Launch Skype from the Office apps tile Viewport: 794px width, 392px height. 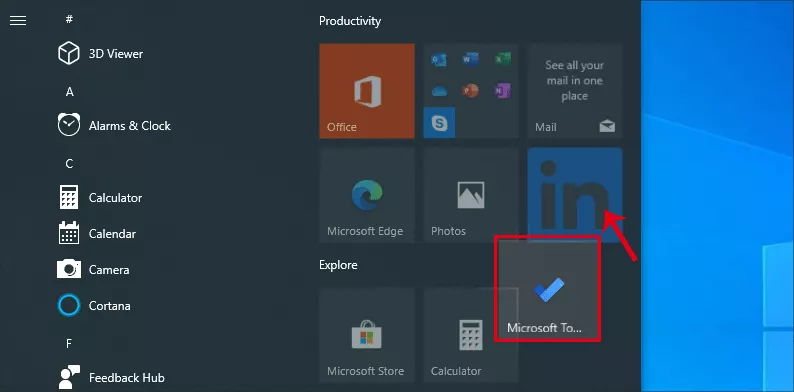point(439,123)
